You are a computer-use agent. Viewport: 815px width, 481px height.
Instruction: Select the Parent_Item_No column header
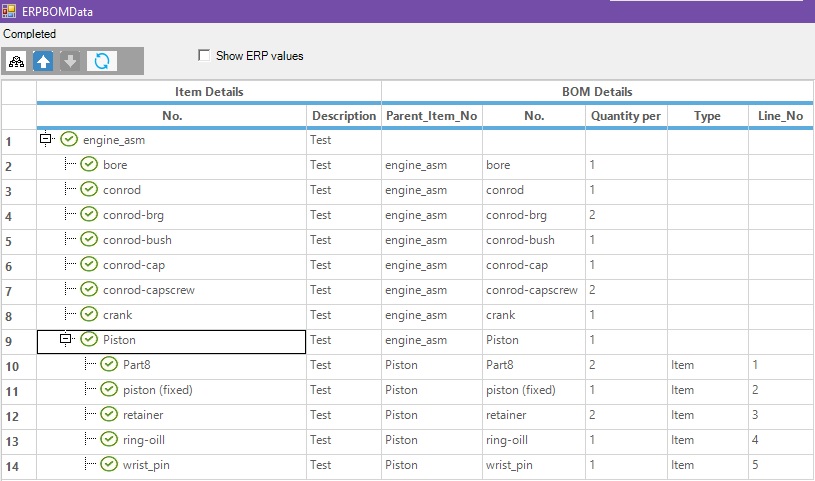431,116
